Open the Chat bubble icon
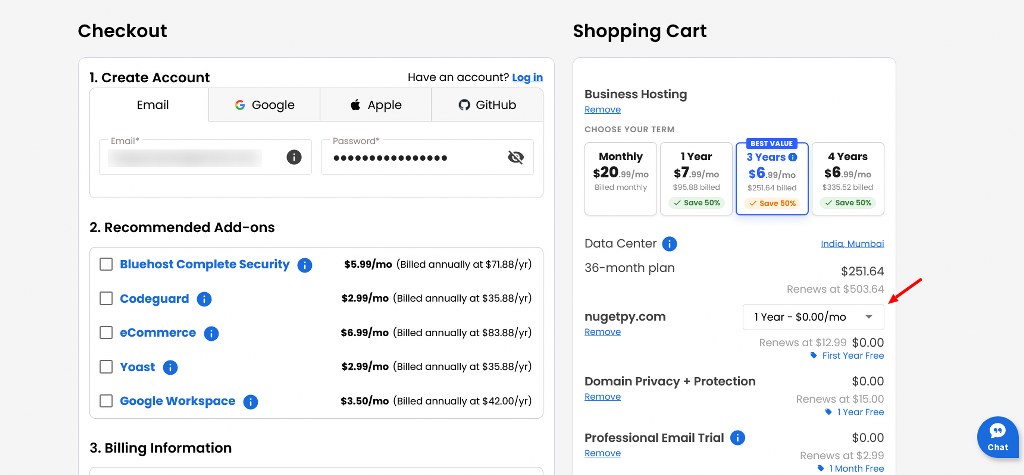The width and height of the screenshot is (1024, 475). [x=997, y=437]
